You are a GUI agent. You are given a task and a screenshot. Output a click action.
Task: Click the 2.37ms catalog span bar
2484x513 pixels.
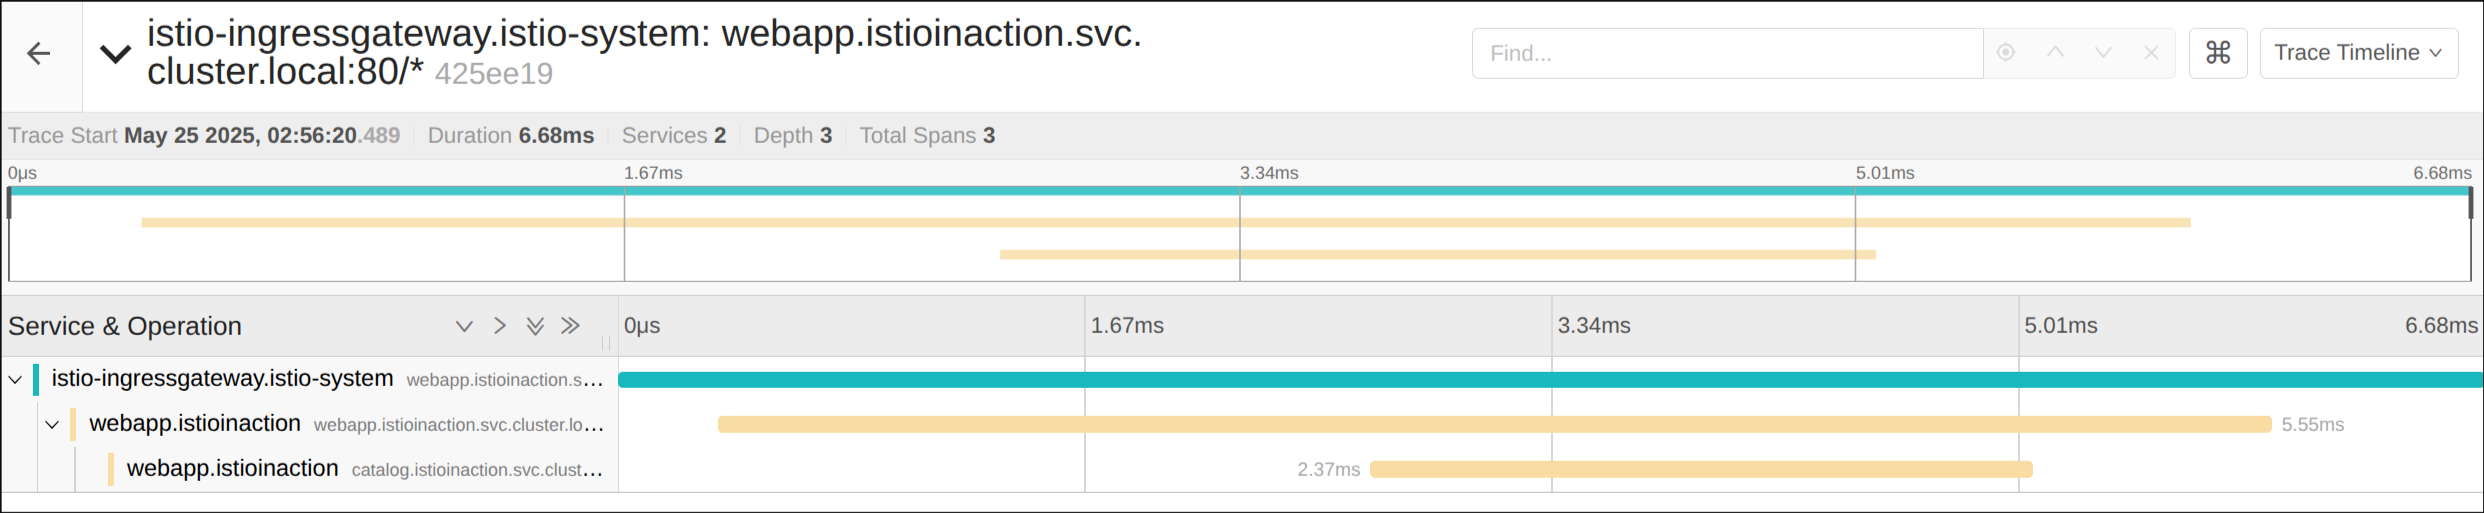click(1701, 469)
